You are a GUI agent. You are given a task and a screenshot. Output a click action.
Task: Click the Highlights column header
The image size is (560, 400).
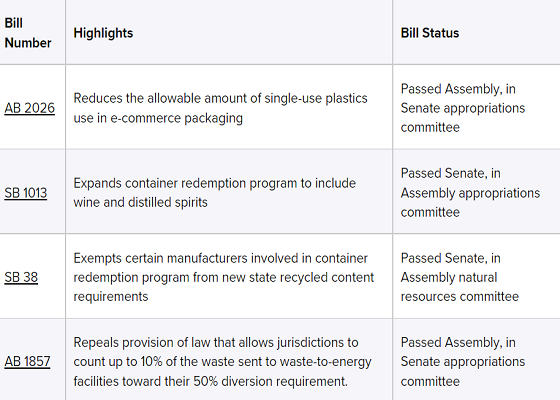pos(103,33)
